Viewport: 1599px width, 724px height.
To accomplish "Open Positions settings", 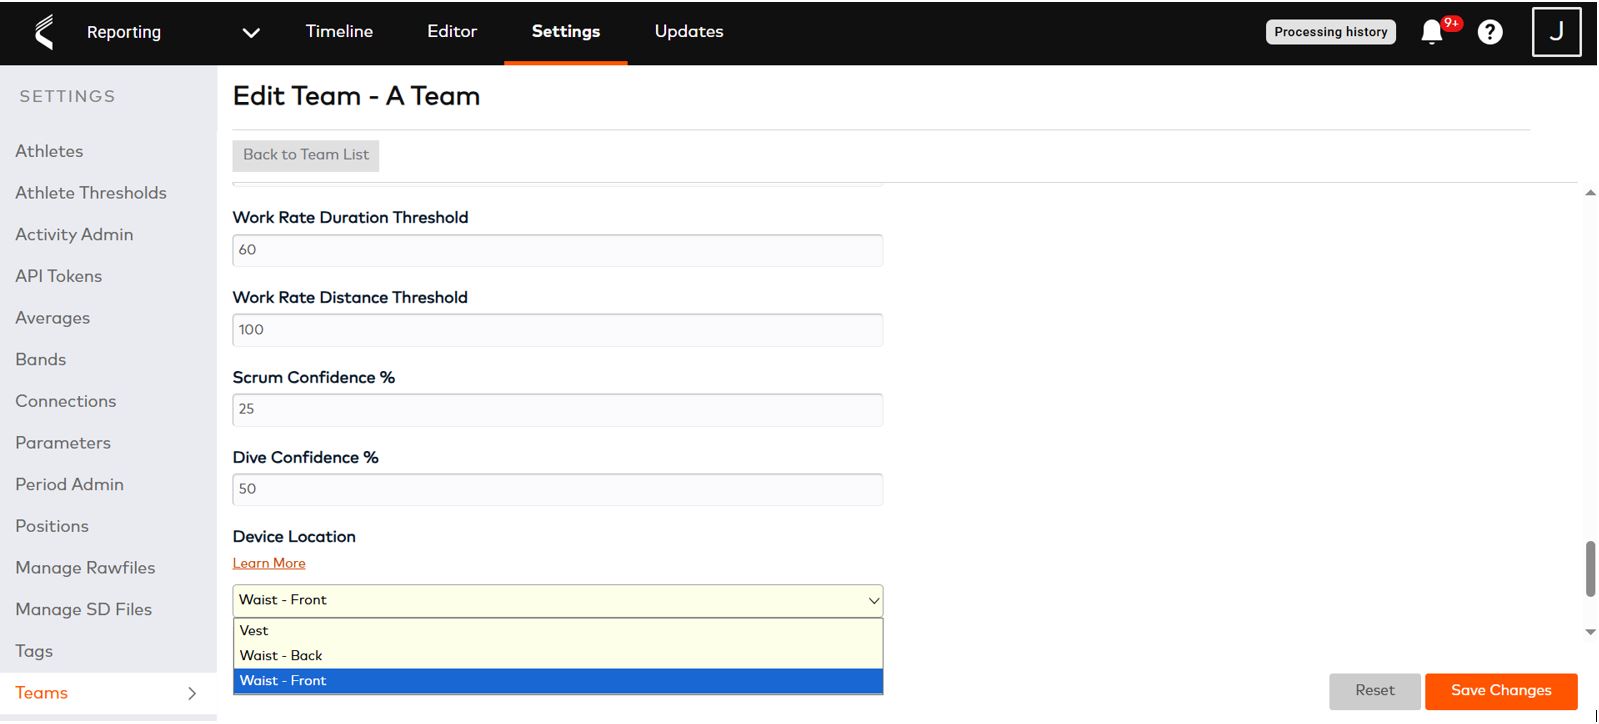I will pos(52,526).
